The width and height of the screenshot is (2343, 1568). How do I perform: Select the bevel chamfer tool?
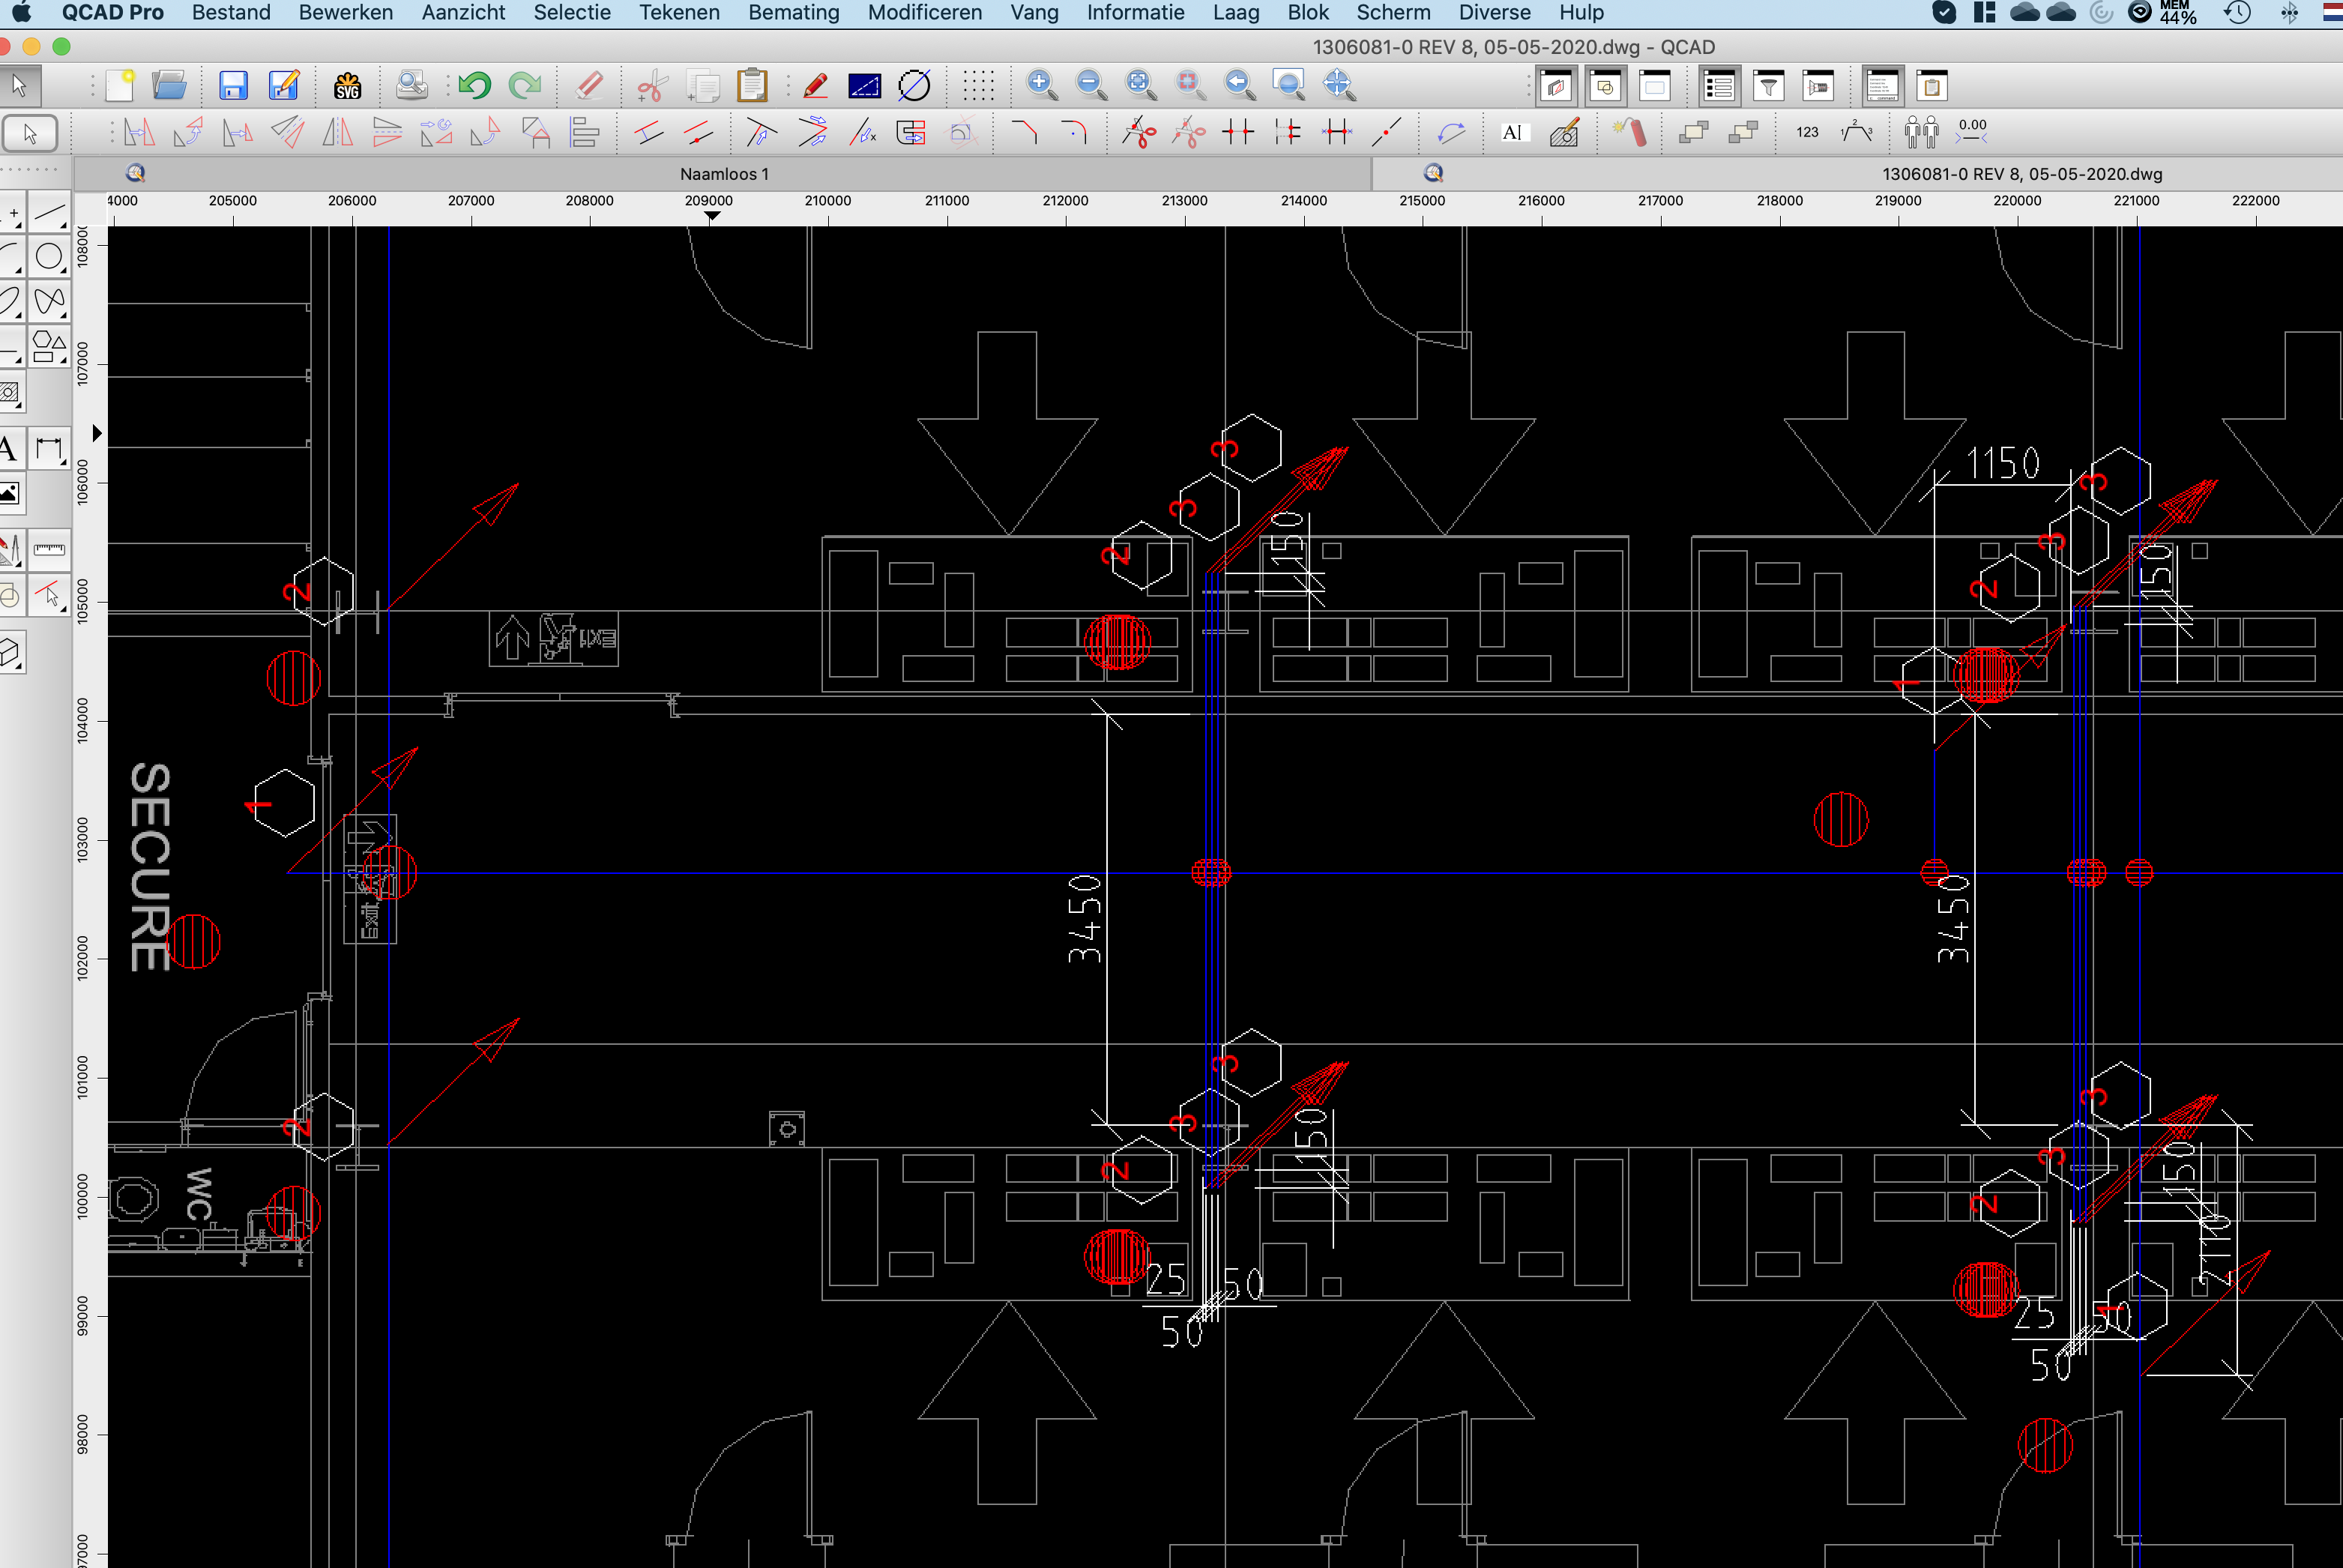(x=1024, y=132)
